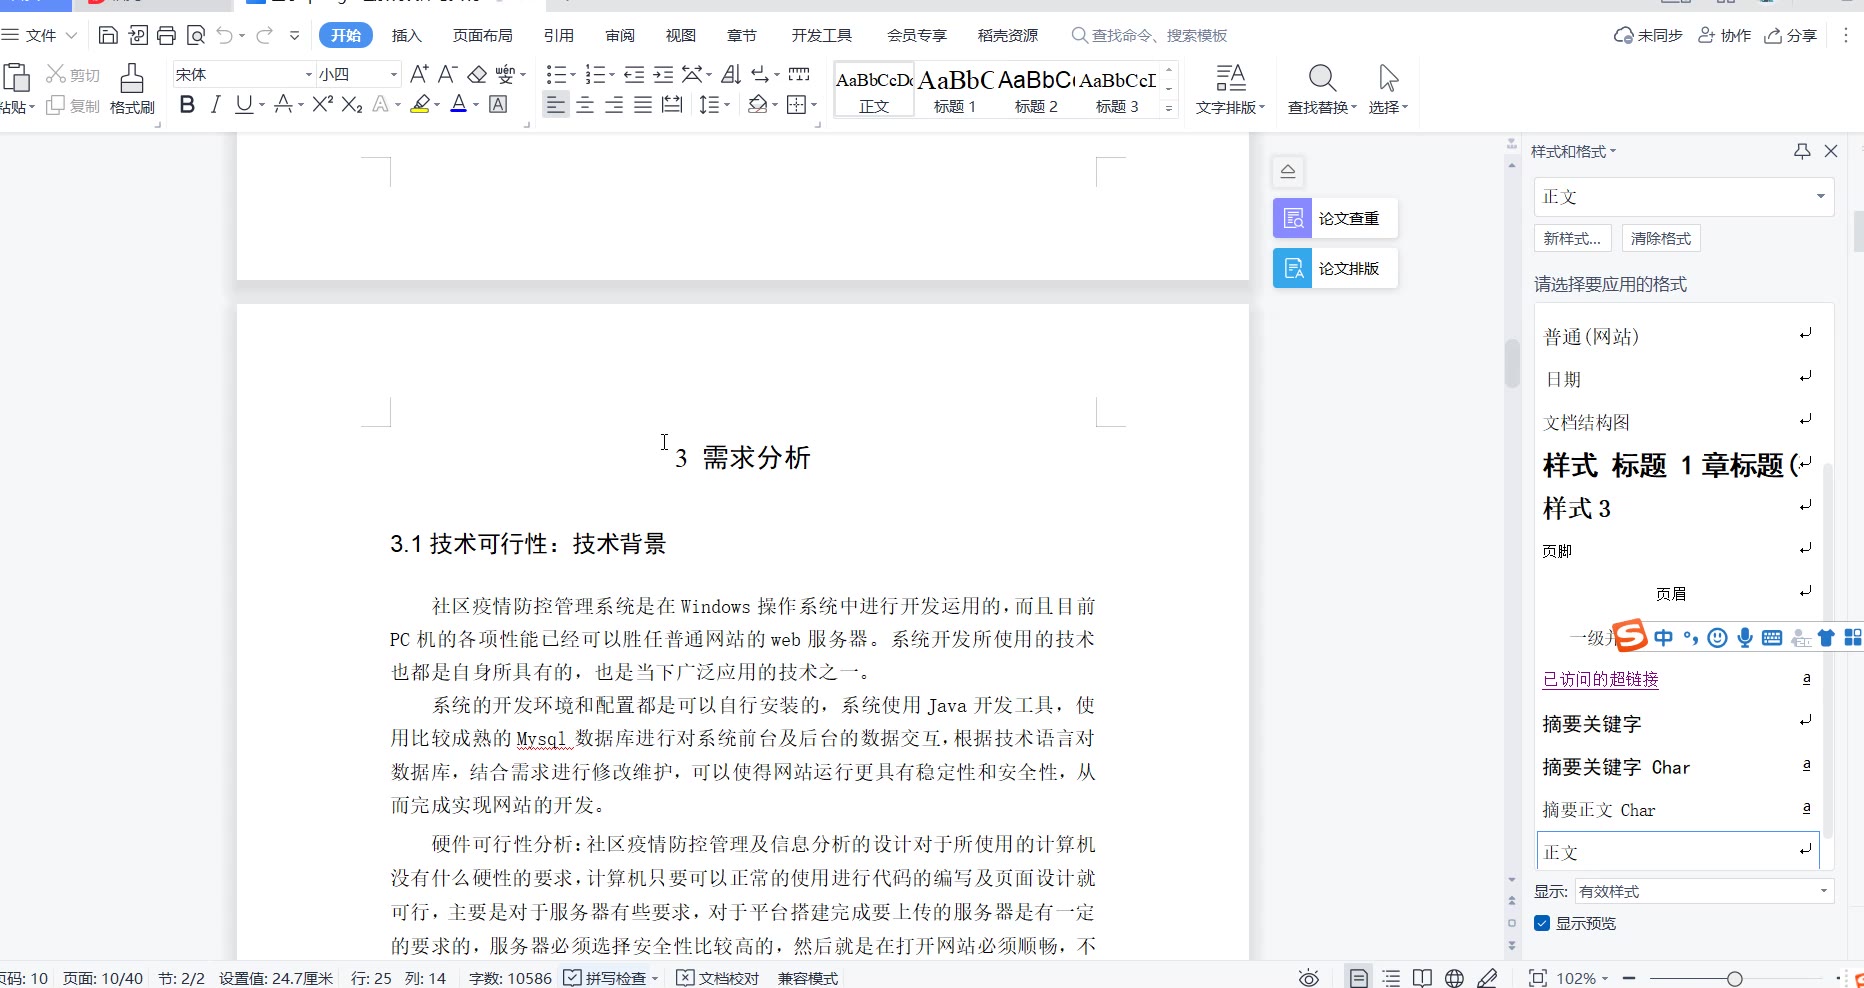This screenshot has width=1864, height=988.
Task: Click the Undo arrow icon
Action: [224, 36]
